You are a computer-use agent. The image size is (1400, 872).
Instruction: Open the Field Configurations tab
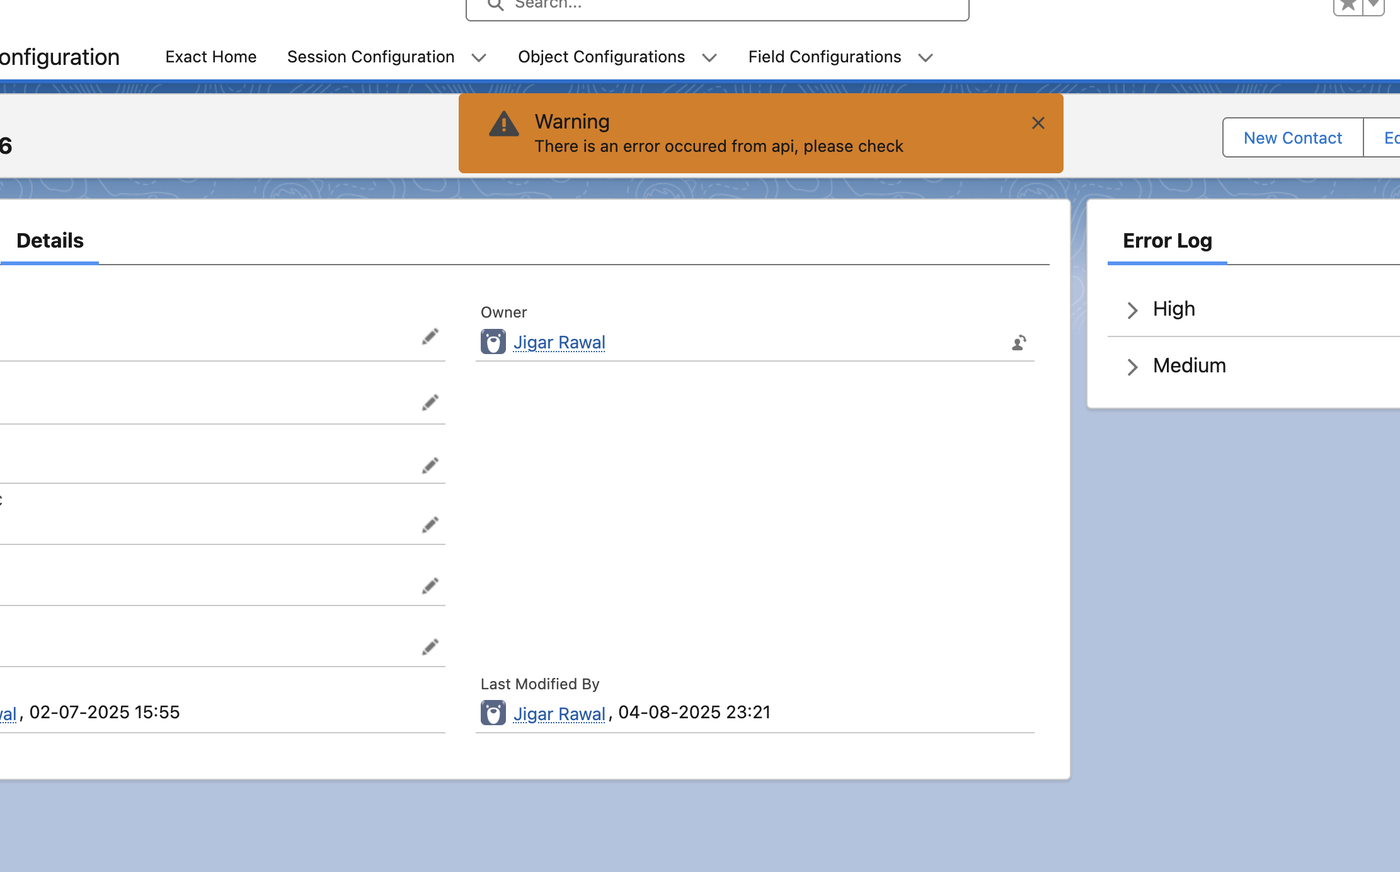tap(824, 57)
